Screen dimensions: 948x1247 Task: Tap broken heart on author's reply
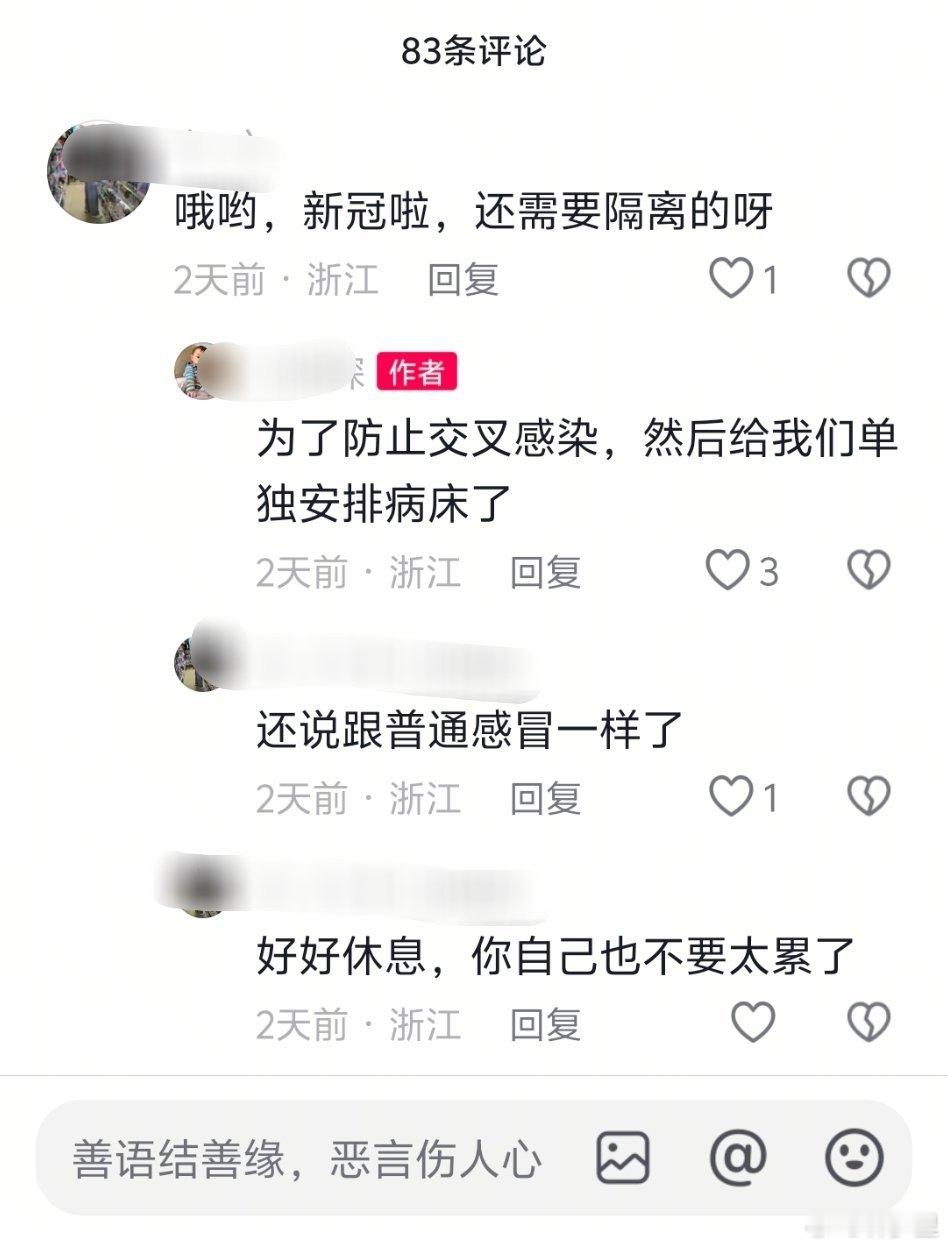click(868, 571)
